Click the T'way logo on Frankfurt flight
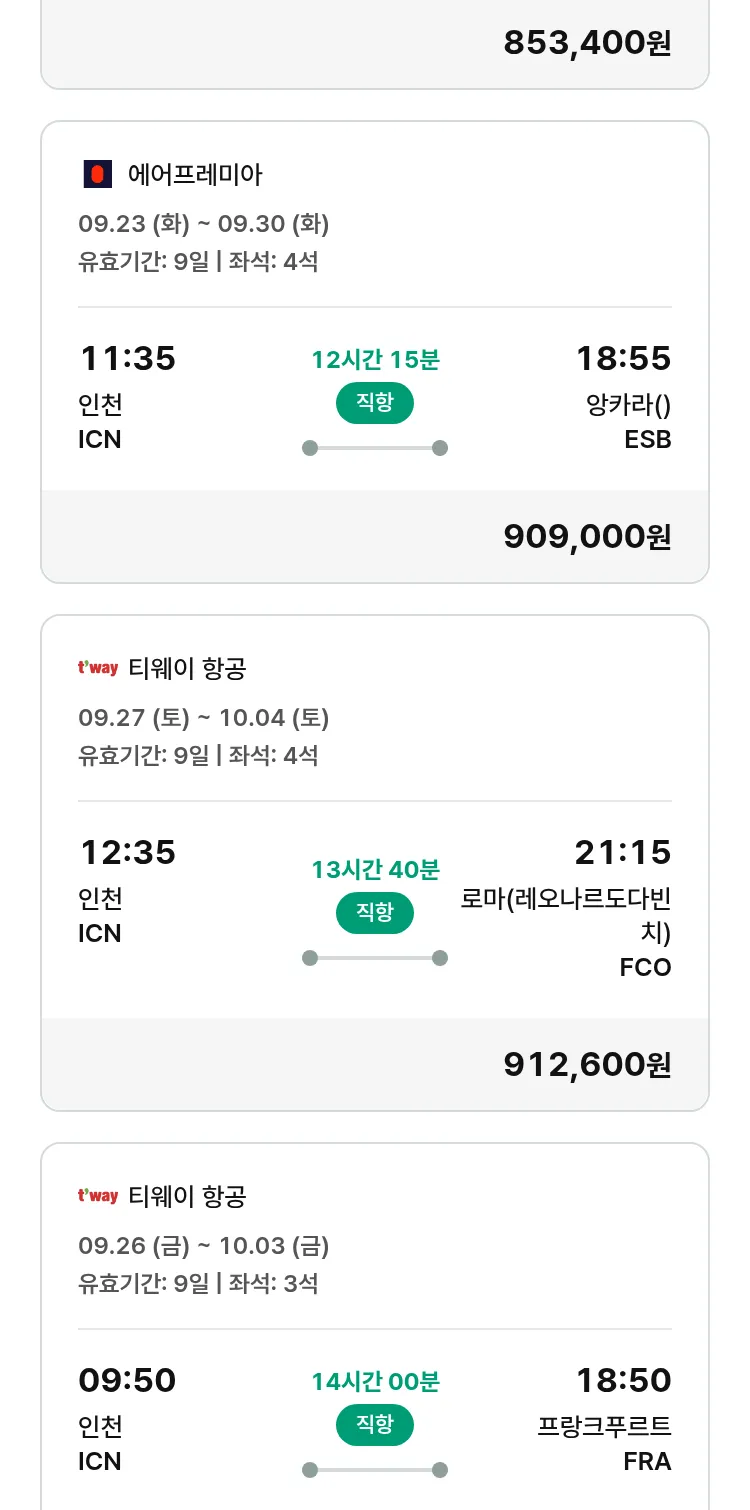Viewport: 750px width, 1510px height. pos(98,1196)
